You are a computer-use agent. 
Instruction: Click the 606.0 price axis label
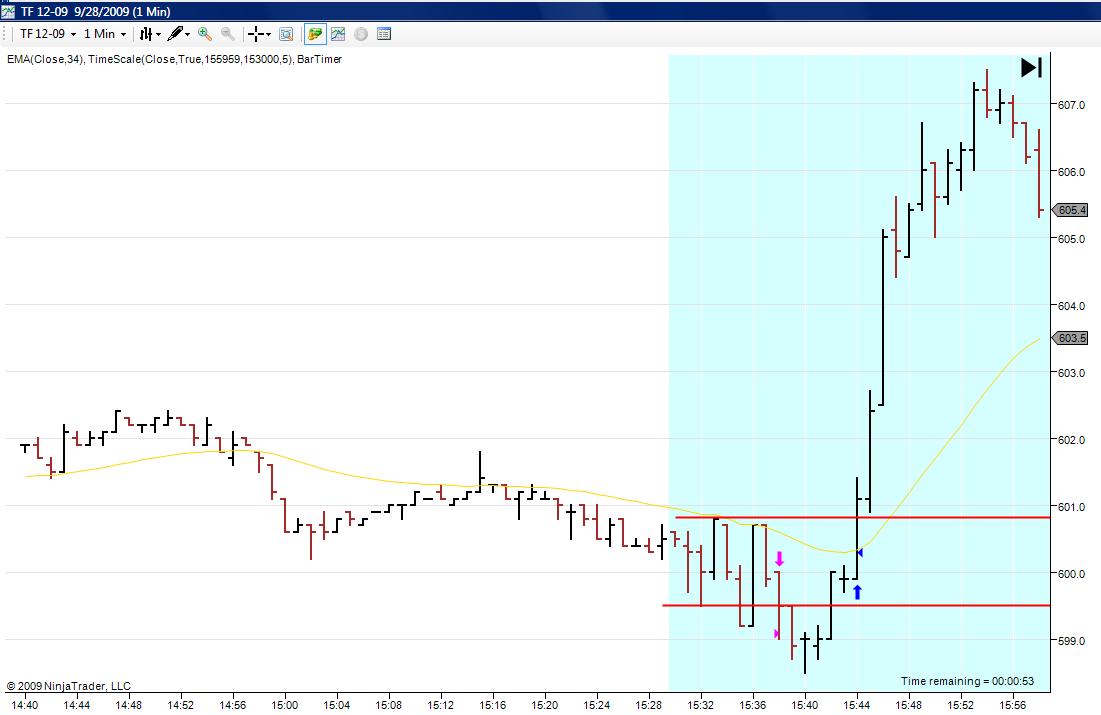pyautogui.click(x=1071, y=171)
